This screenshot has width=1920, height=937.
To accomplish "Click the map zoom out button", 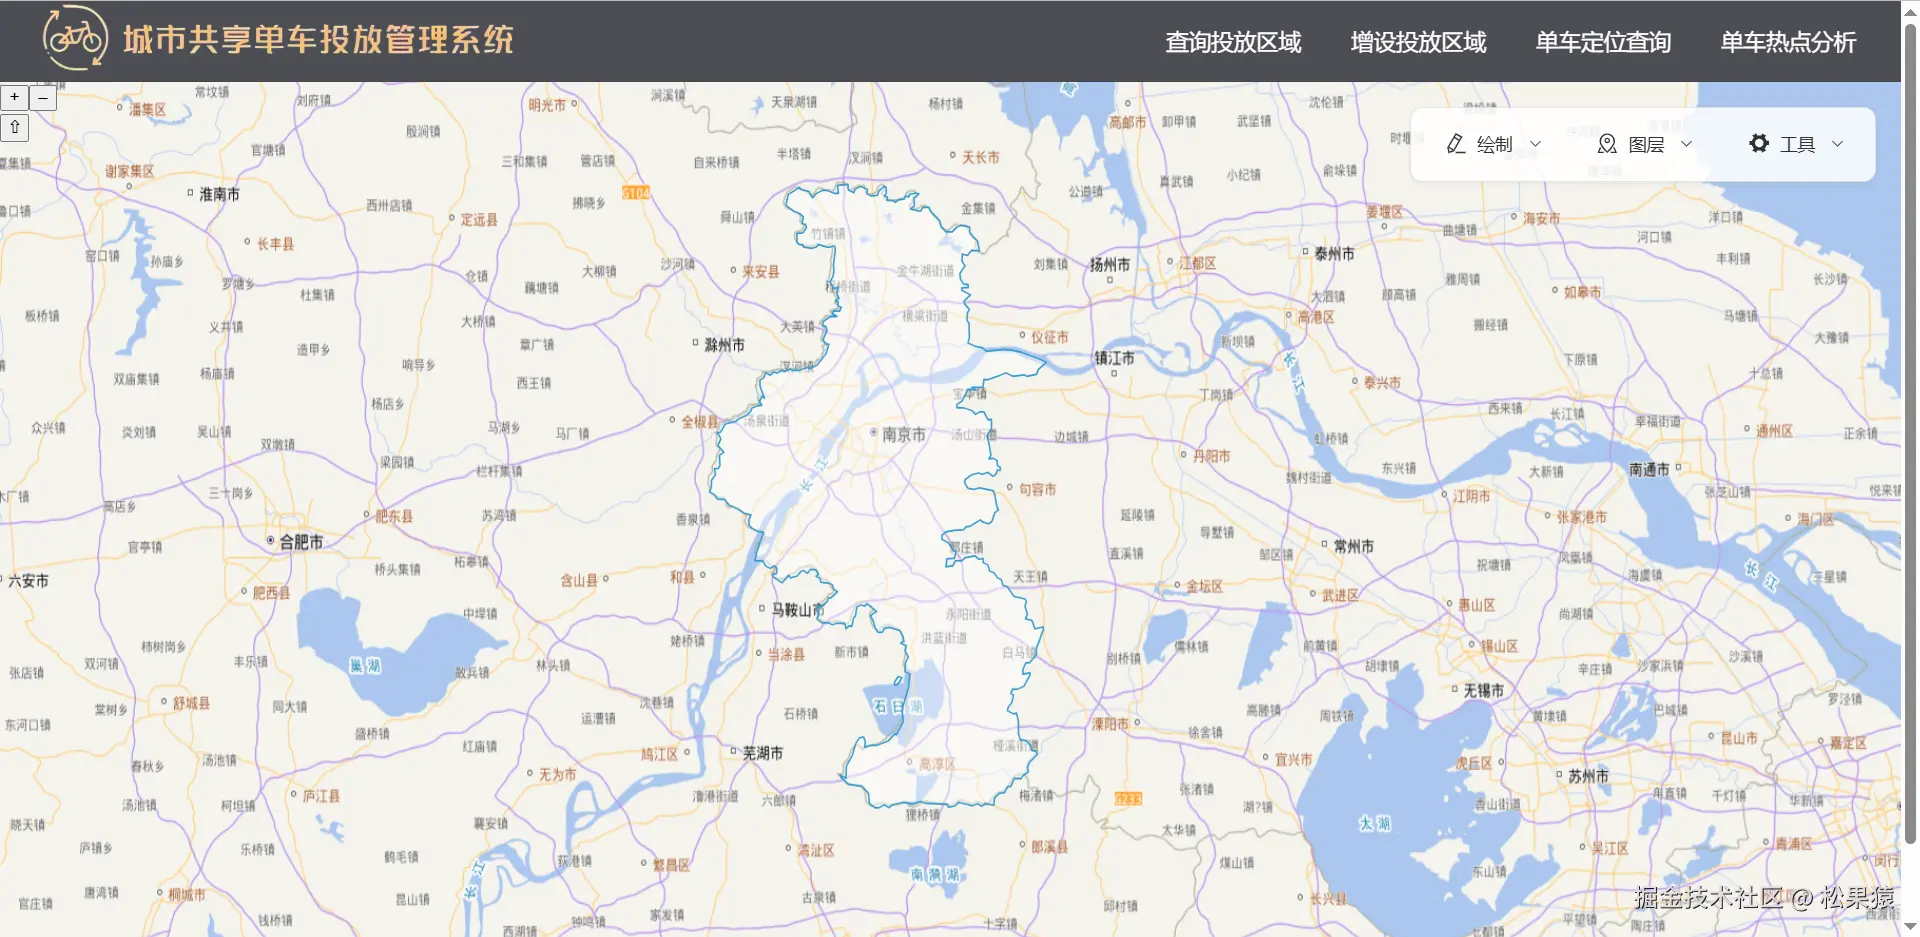I will (x=43, y=97).
